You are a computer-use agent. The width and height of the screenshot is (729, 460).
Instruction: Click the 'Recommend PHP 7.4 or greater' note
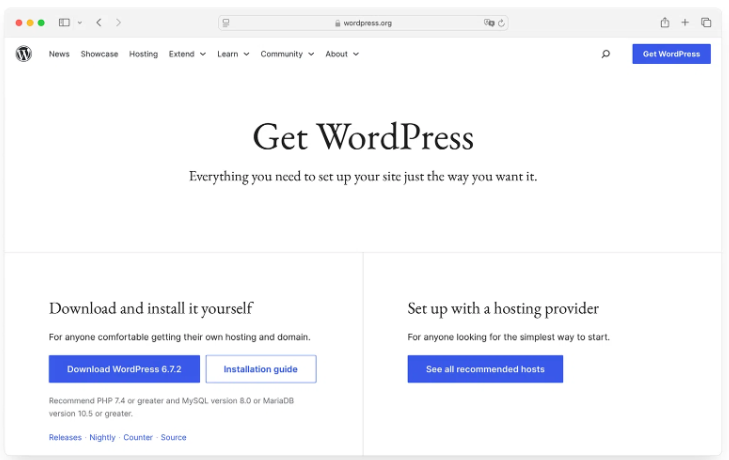[172, 407]
